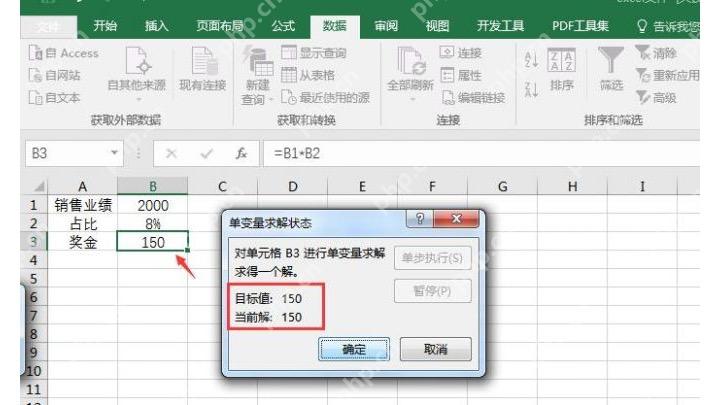
Task: Click the 数据 tab
Action: point(334,26)
